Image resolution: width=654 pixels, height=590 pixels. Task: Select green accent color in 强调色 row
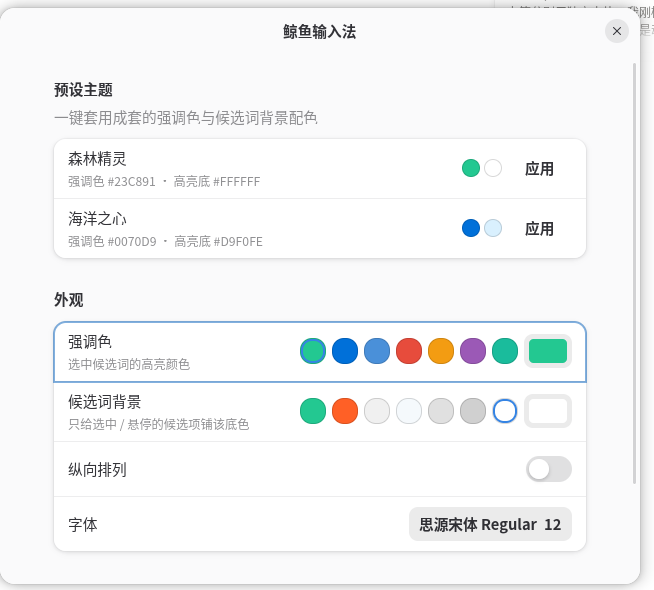click(x=313, y=351)
